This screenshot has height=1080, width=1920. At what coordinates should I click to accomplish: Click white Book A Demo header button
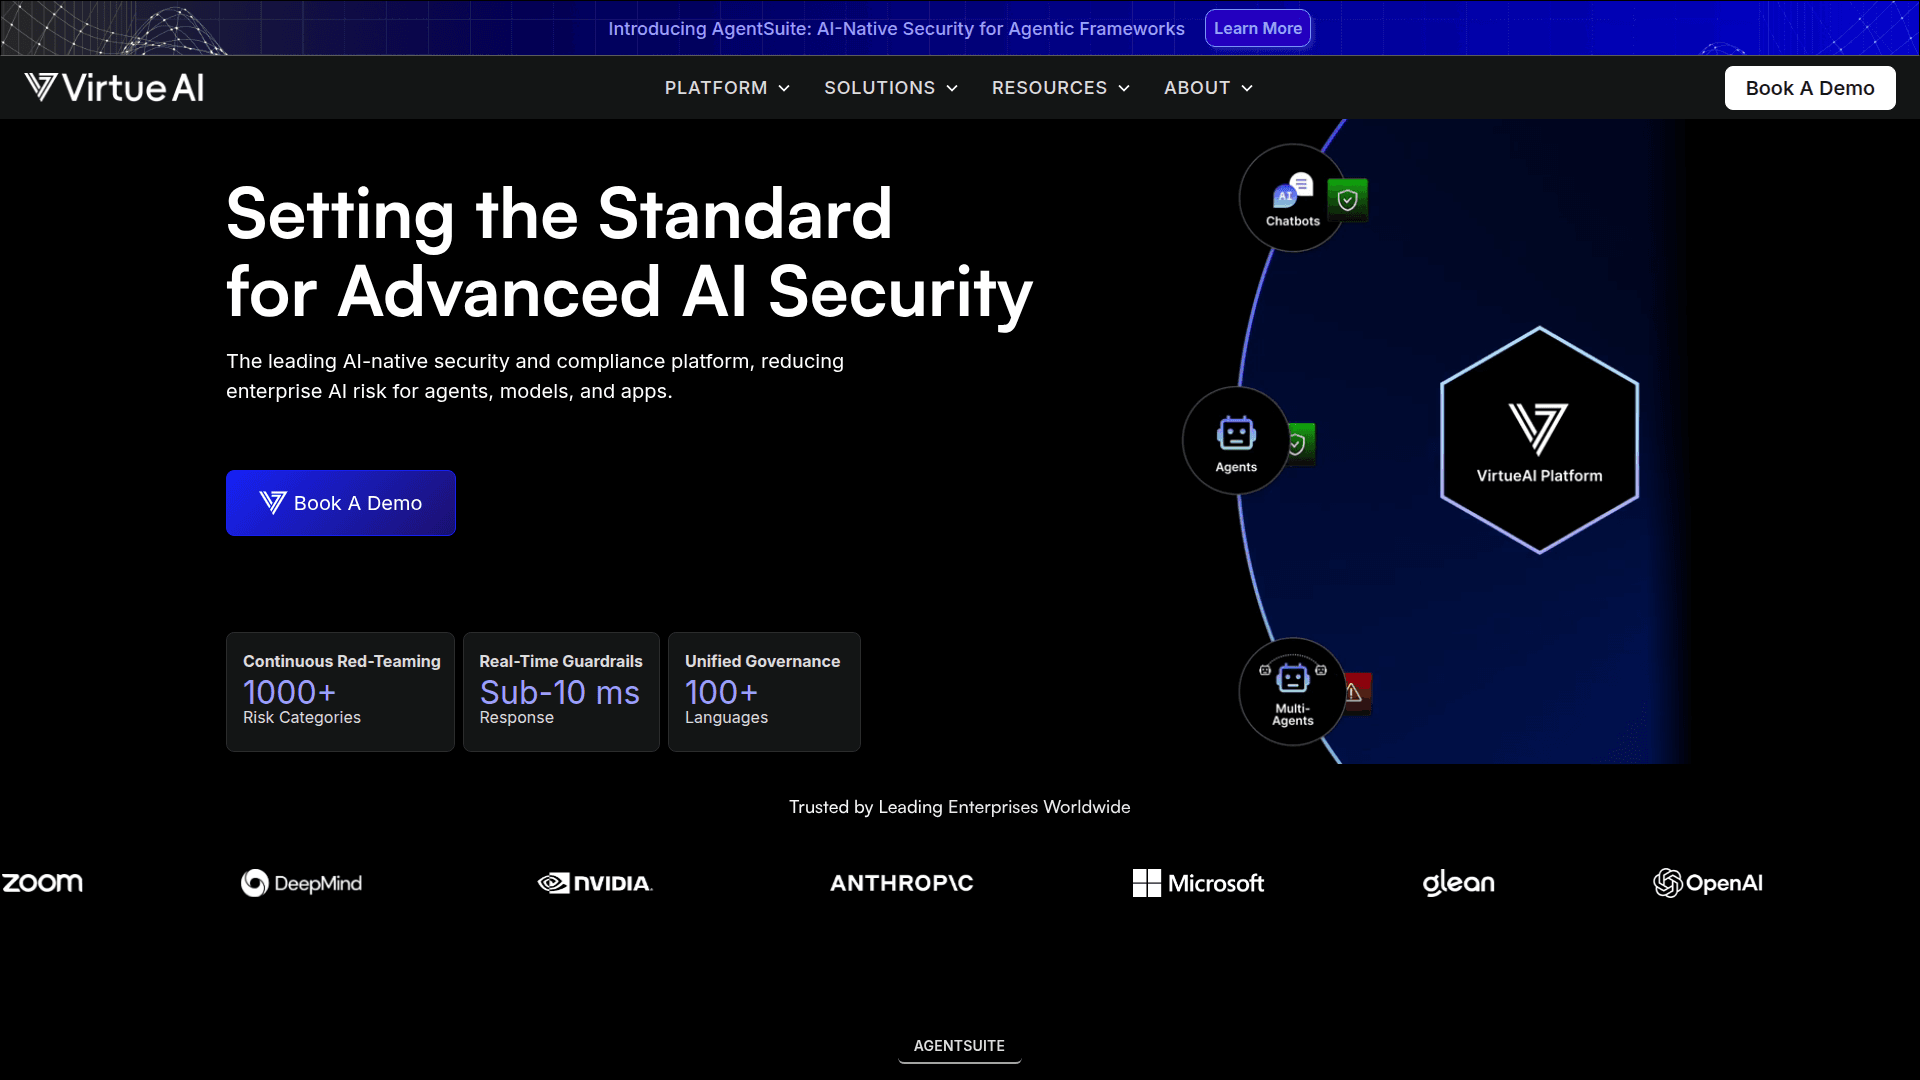1809,88
